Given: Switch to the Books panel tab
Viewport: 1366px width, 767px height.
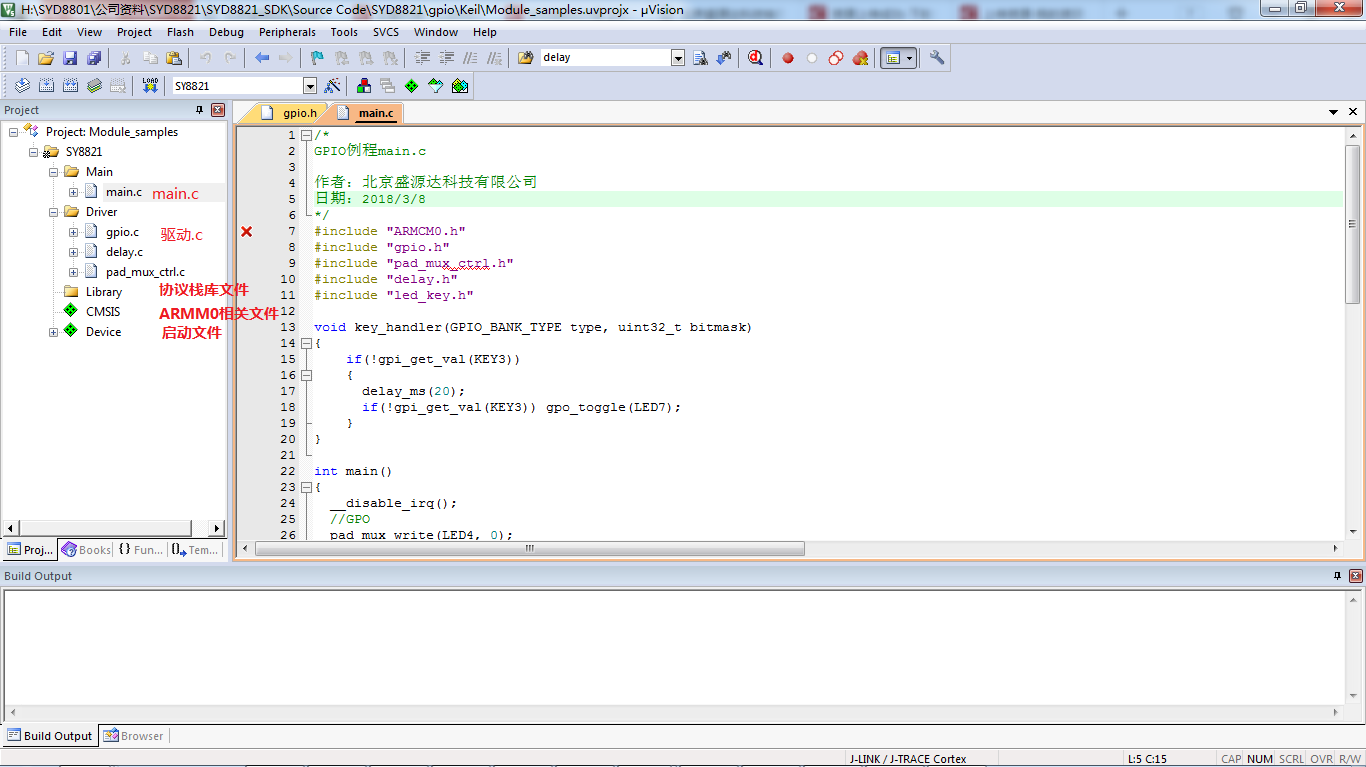Looking at the screenshot, I should [86, 549].
